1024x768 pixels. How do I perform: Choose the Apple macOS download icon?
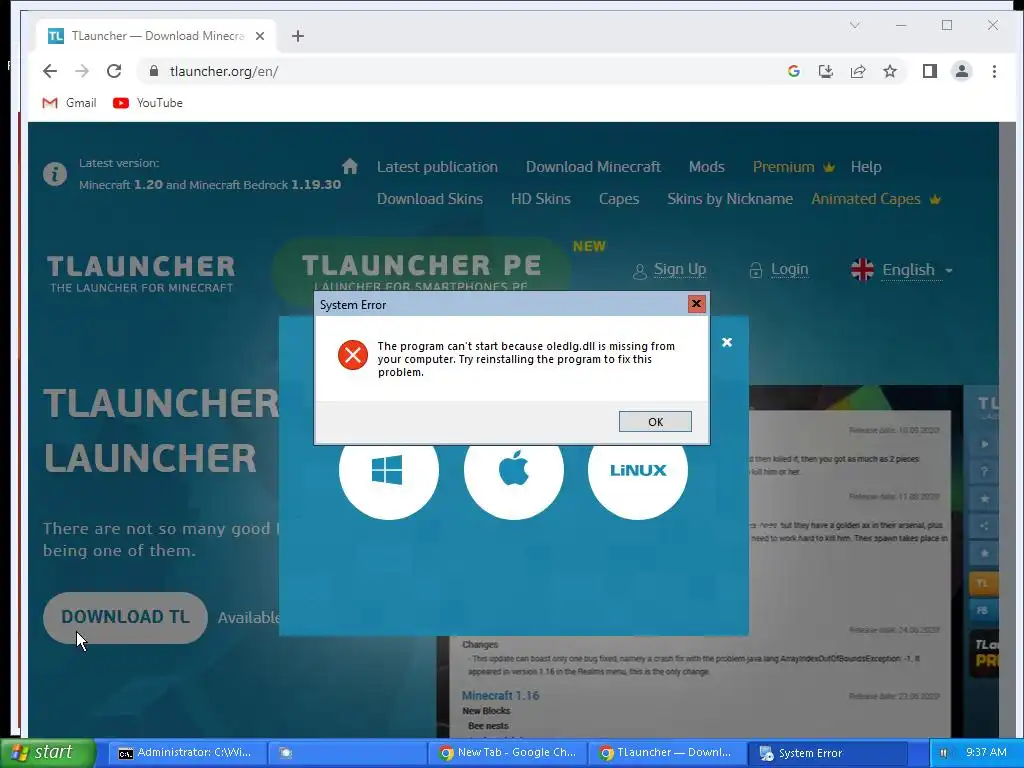(x=513, y=470)
